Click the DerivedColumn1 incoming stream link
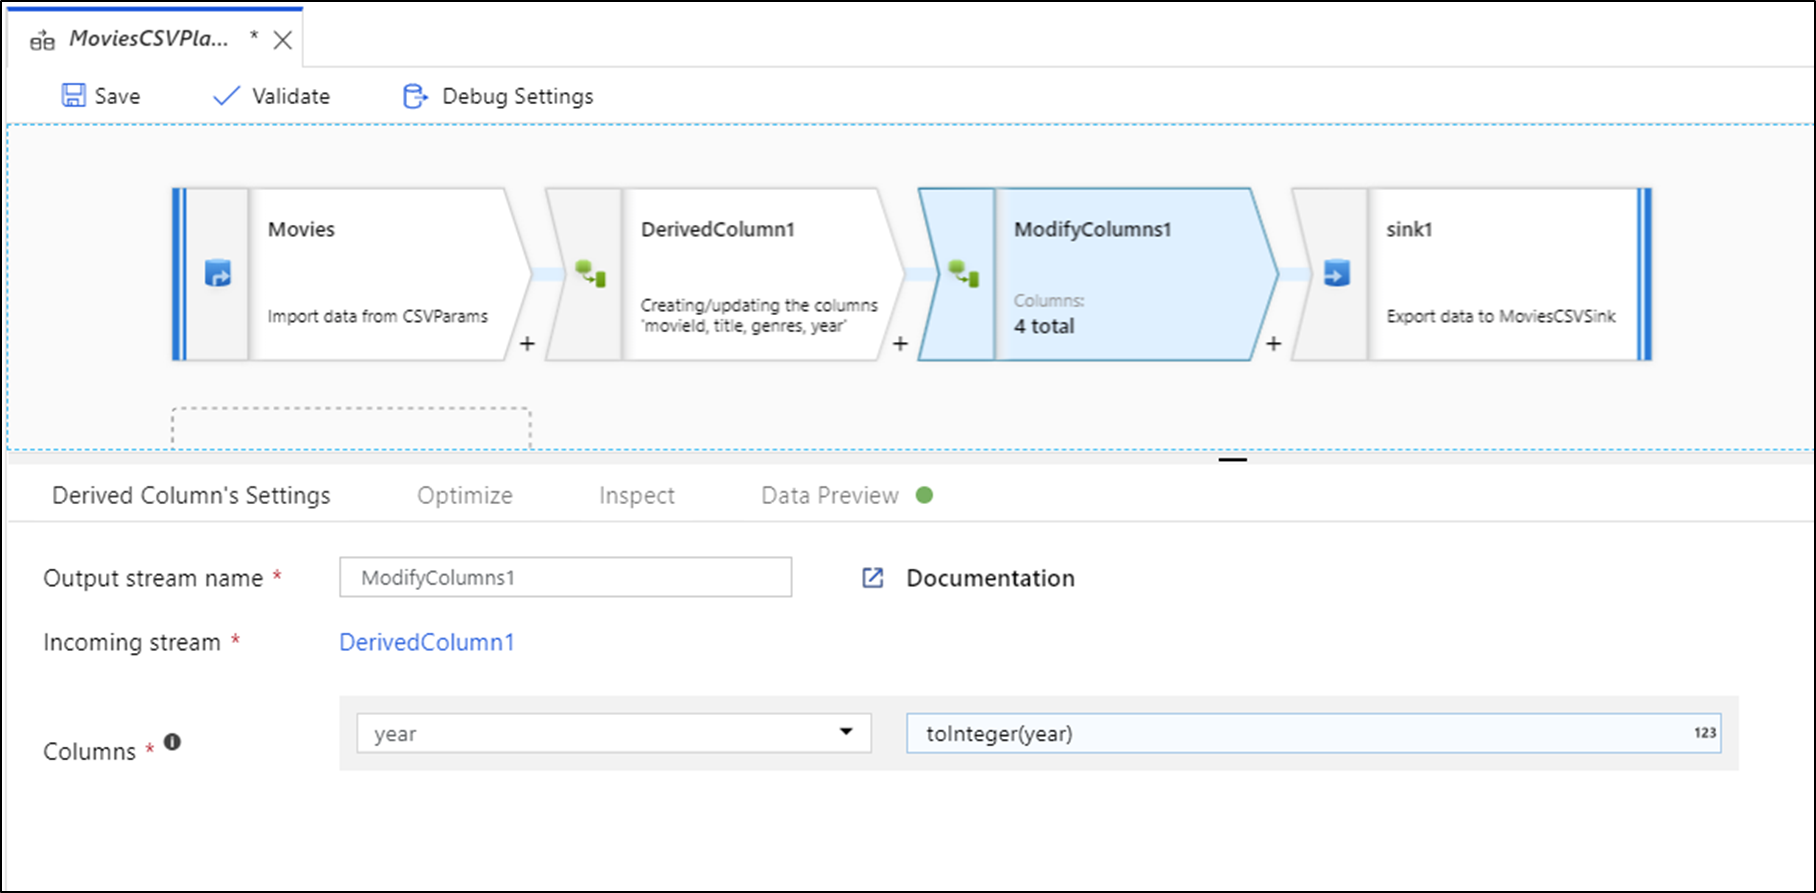1816x893 pixels. (427, 642)
